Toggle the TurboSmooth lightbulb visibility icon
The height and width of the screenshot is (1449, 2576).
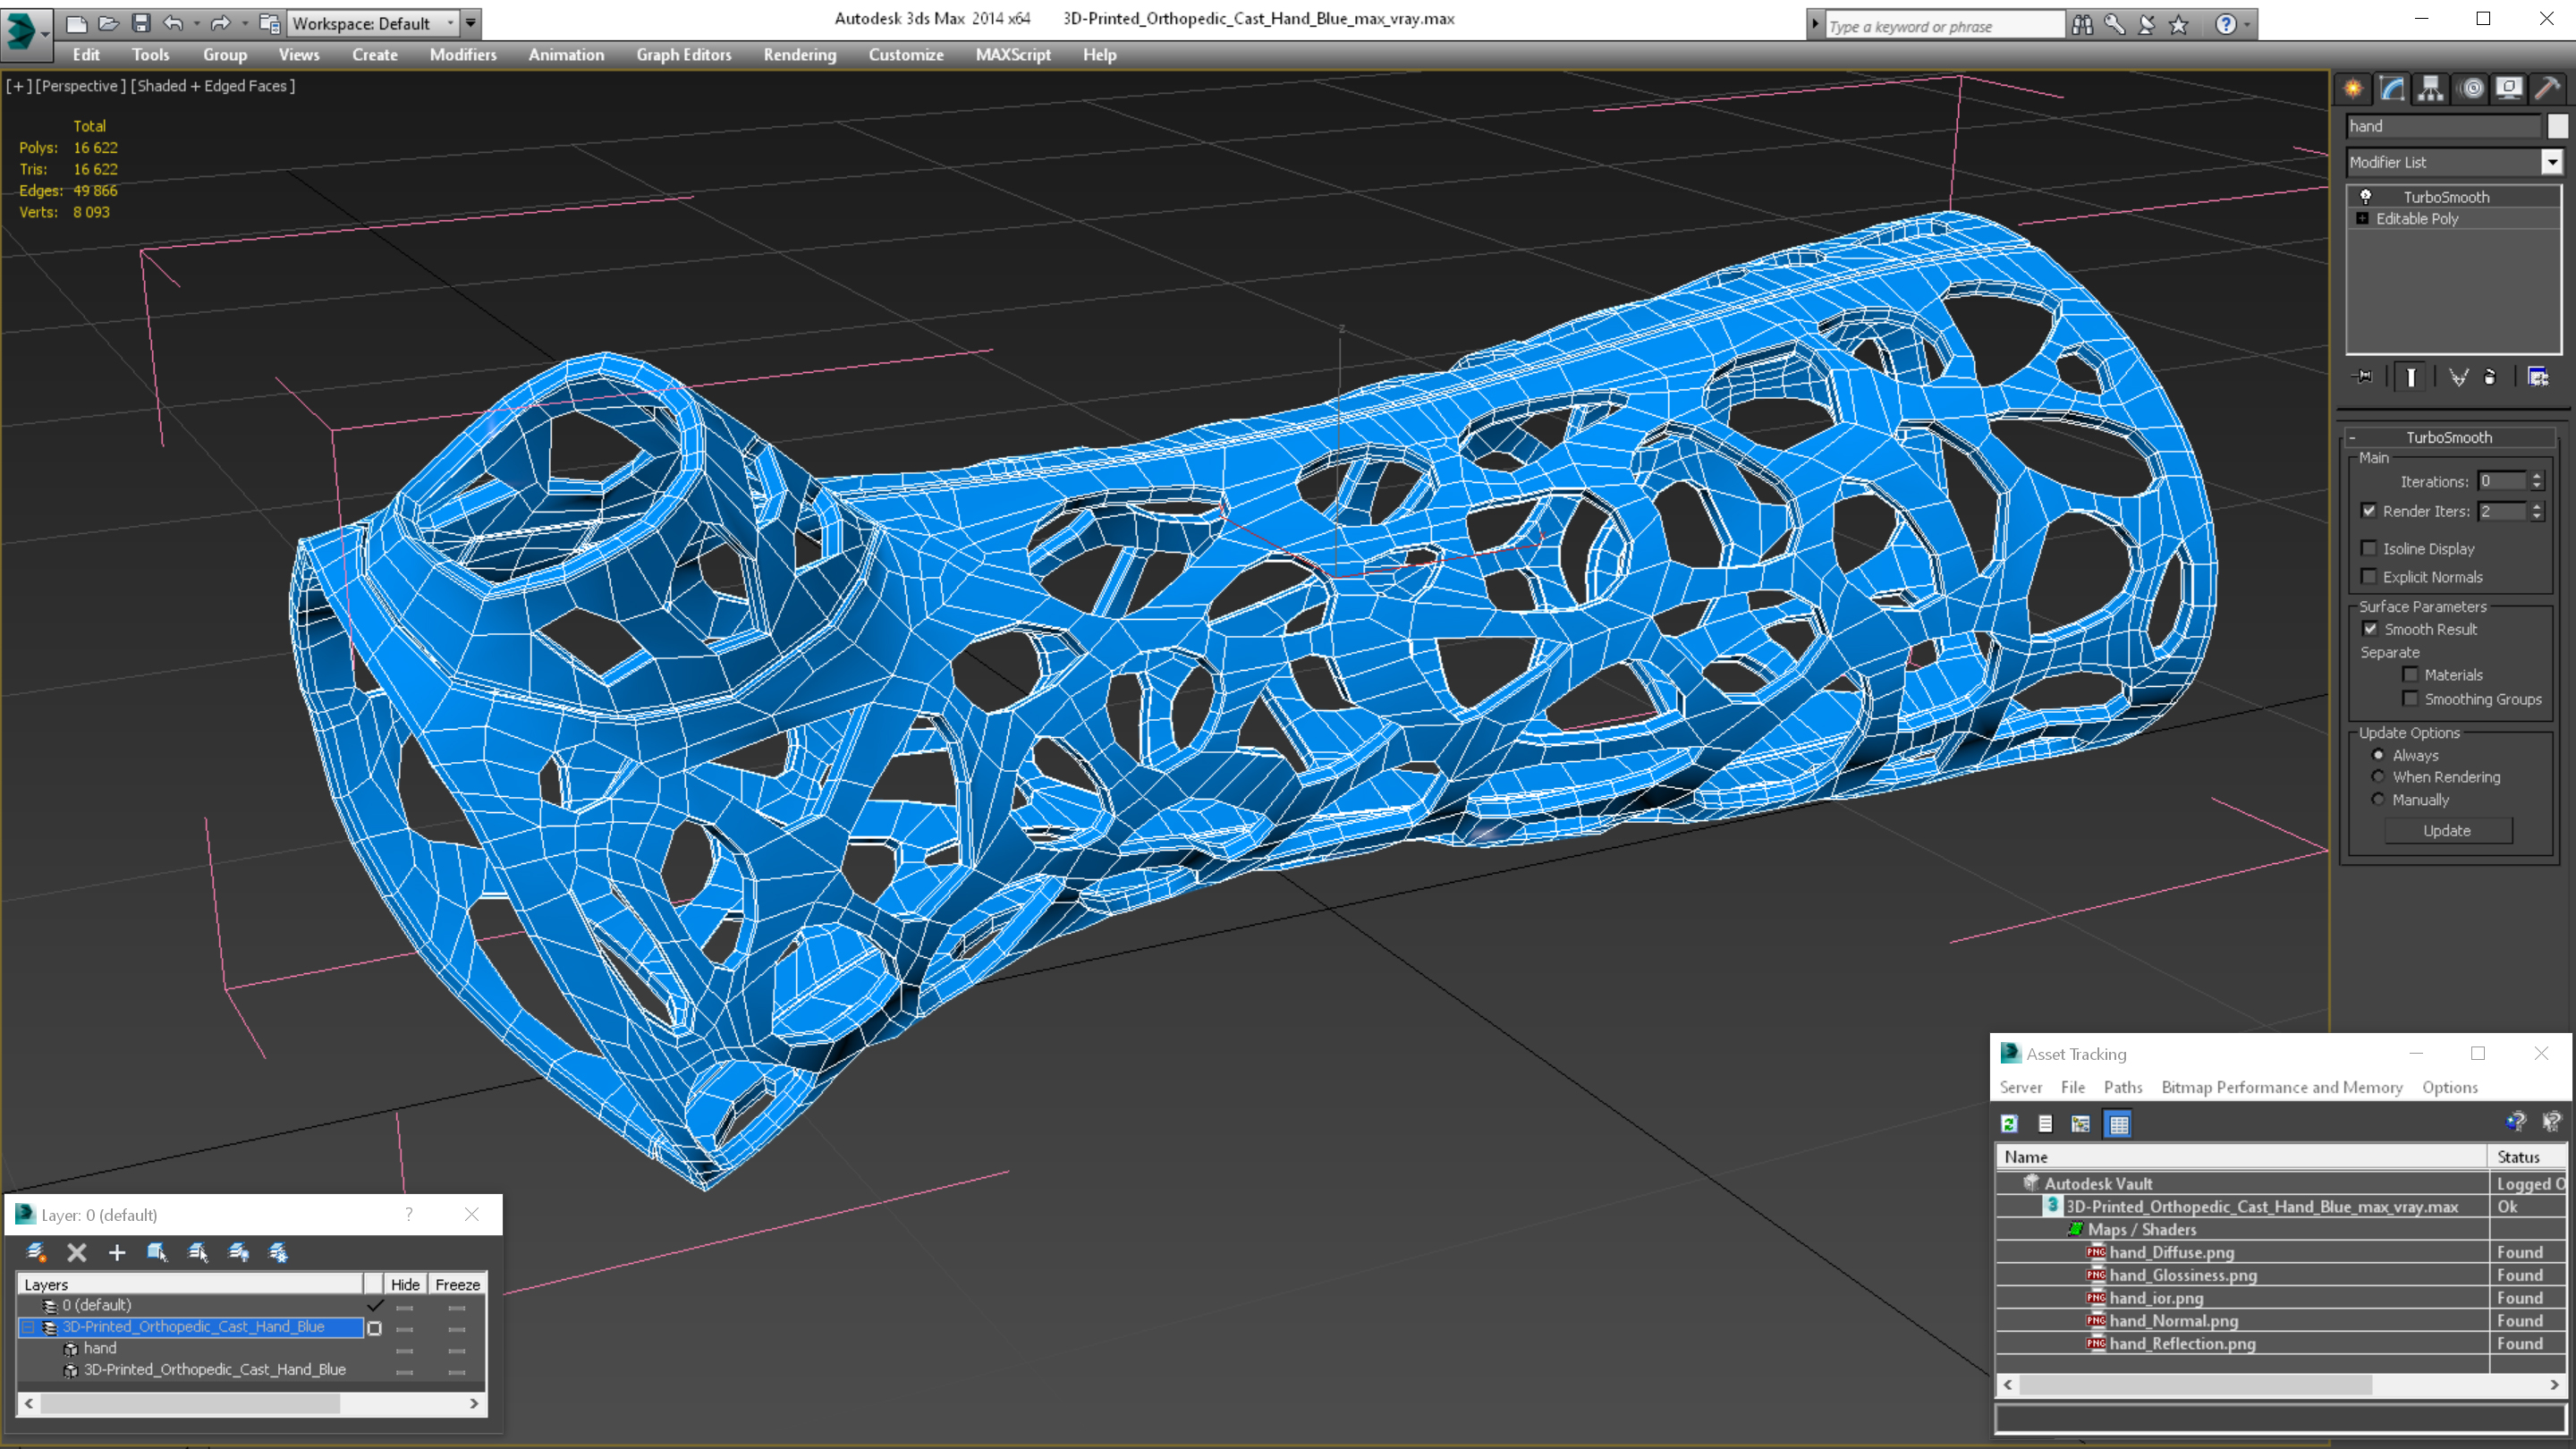[x=2366, y=197]
